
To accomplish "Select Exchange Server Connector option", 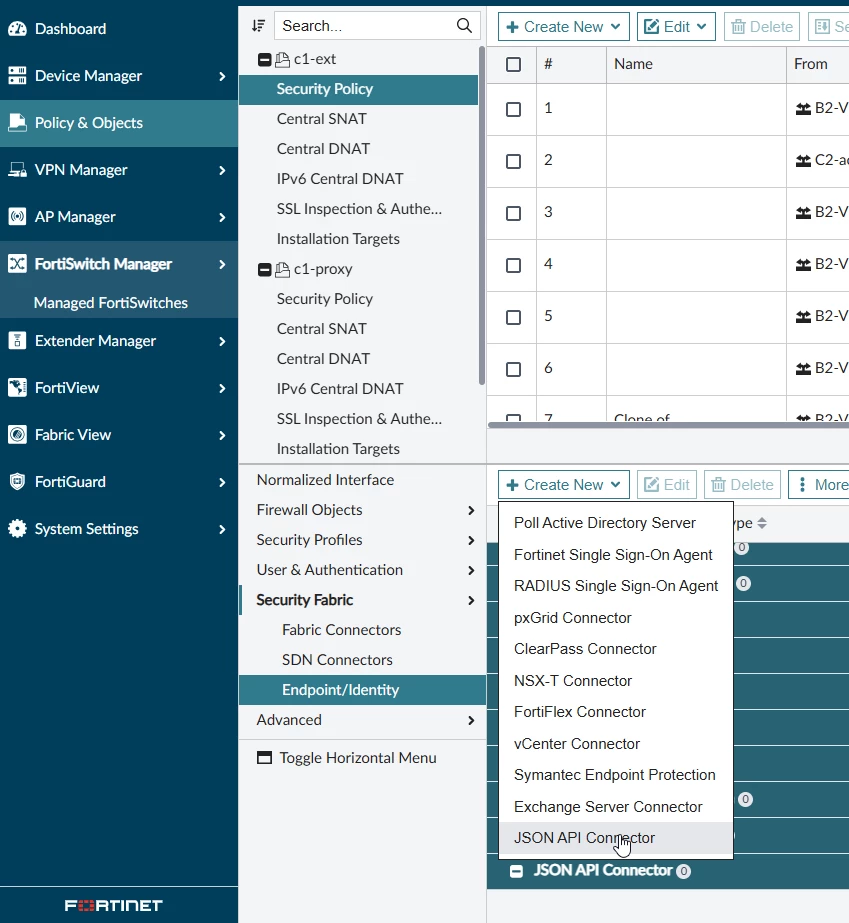I will 616,806.
